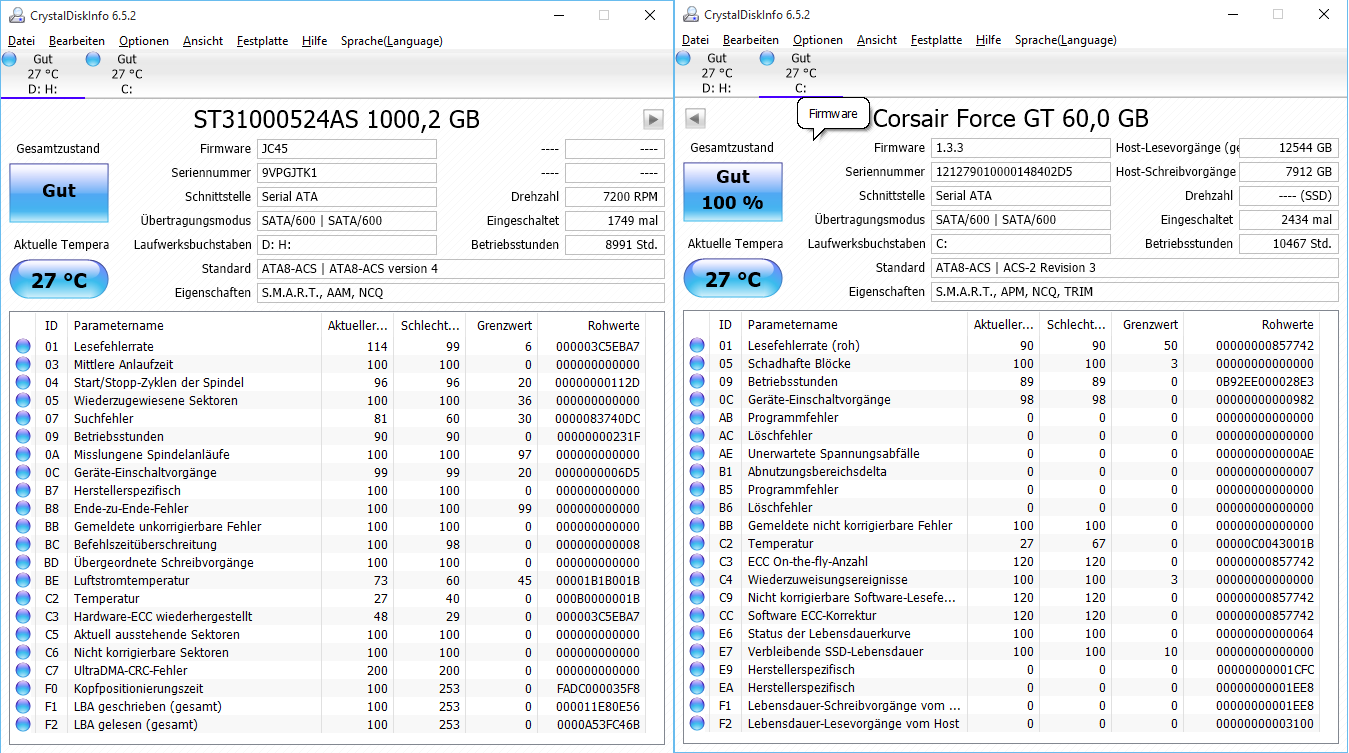Click Firmware field JC45 in left window

(x=346, y=149)
